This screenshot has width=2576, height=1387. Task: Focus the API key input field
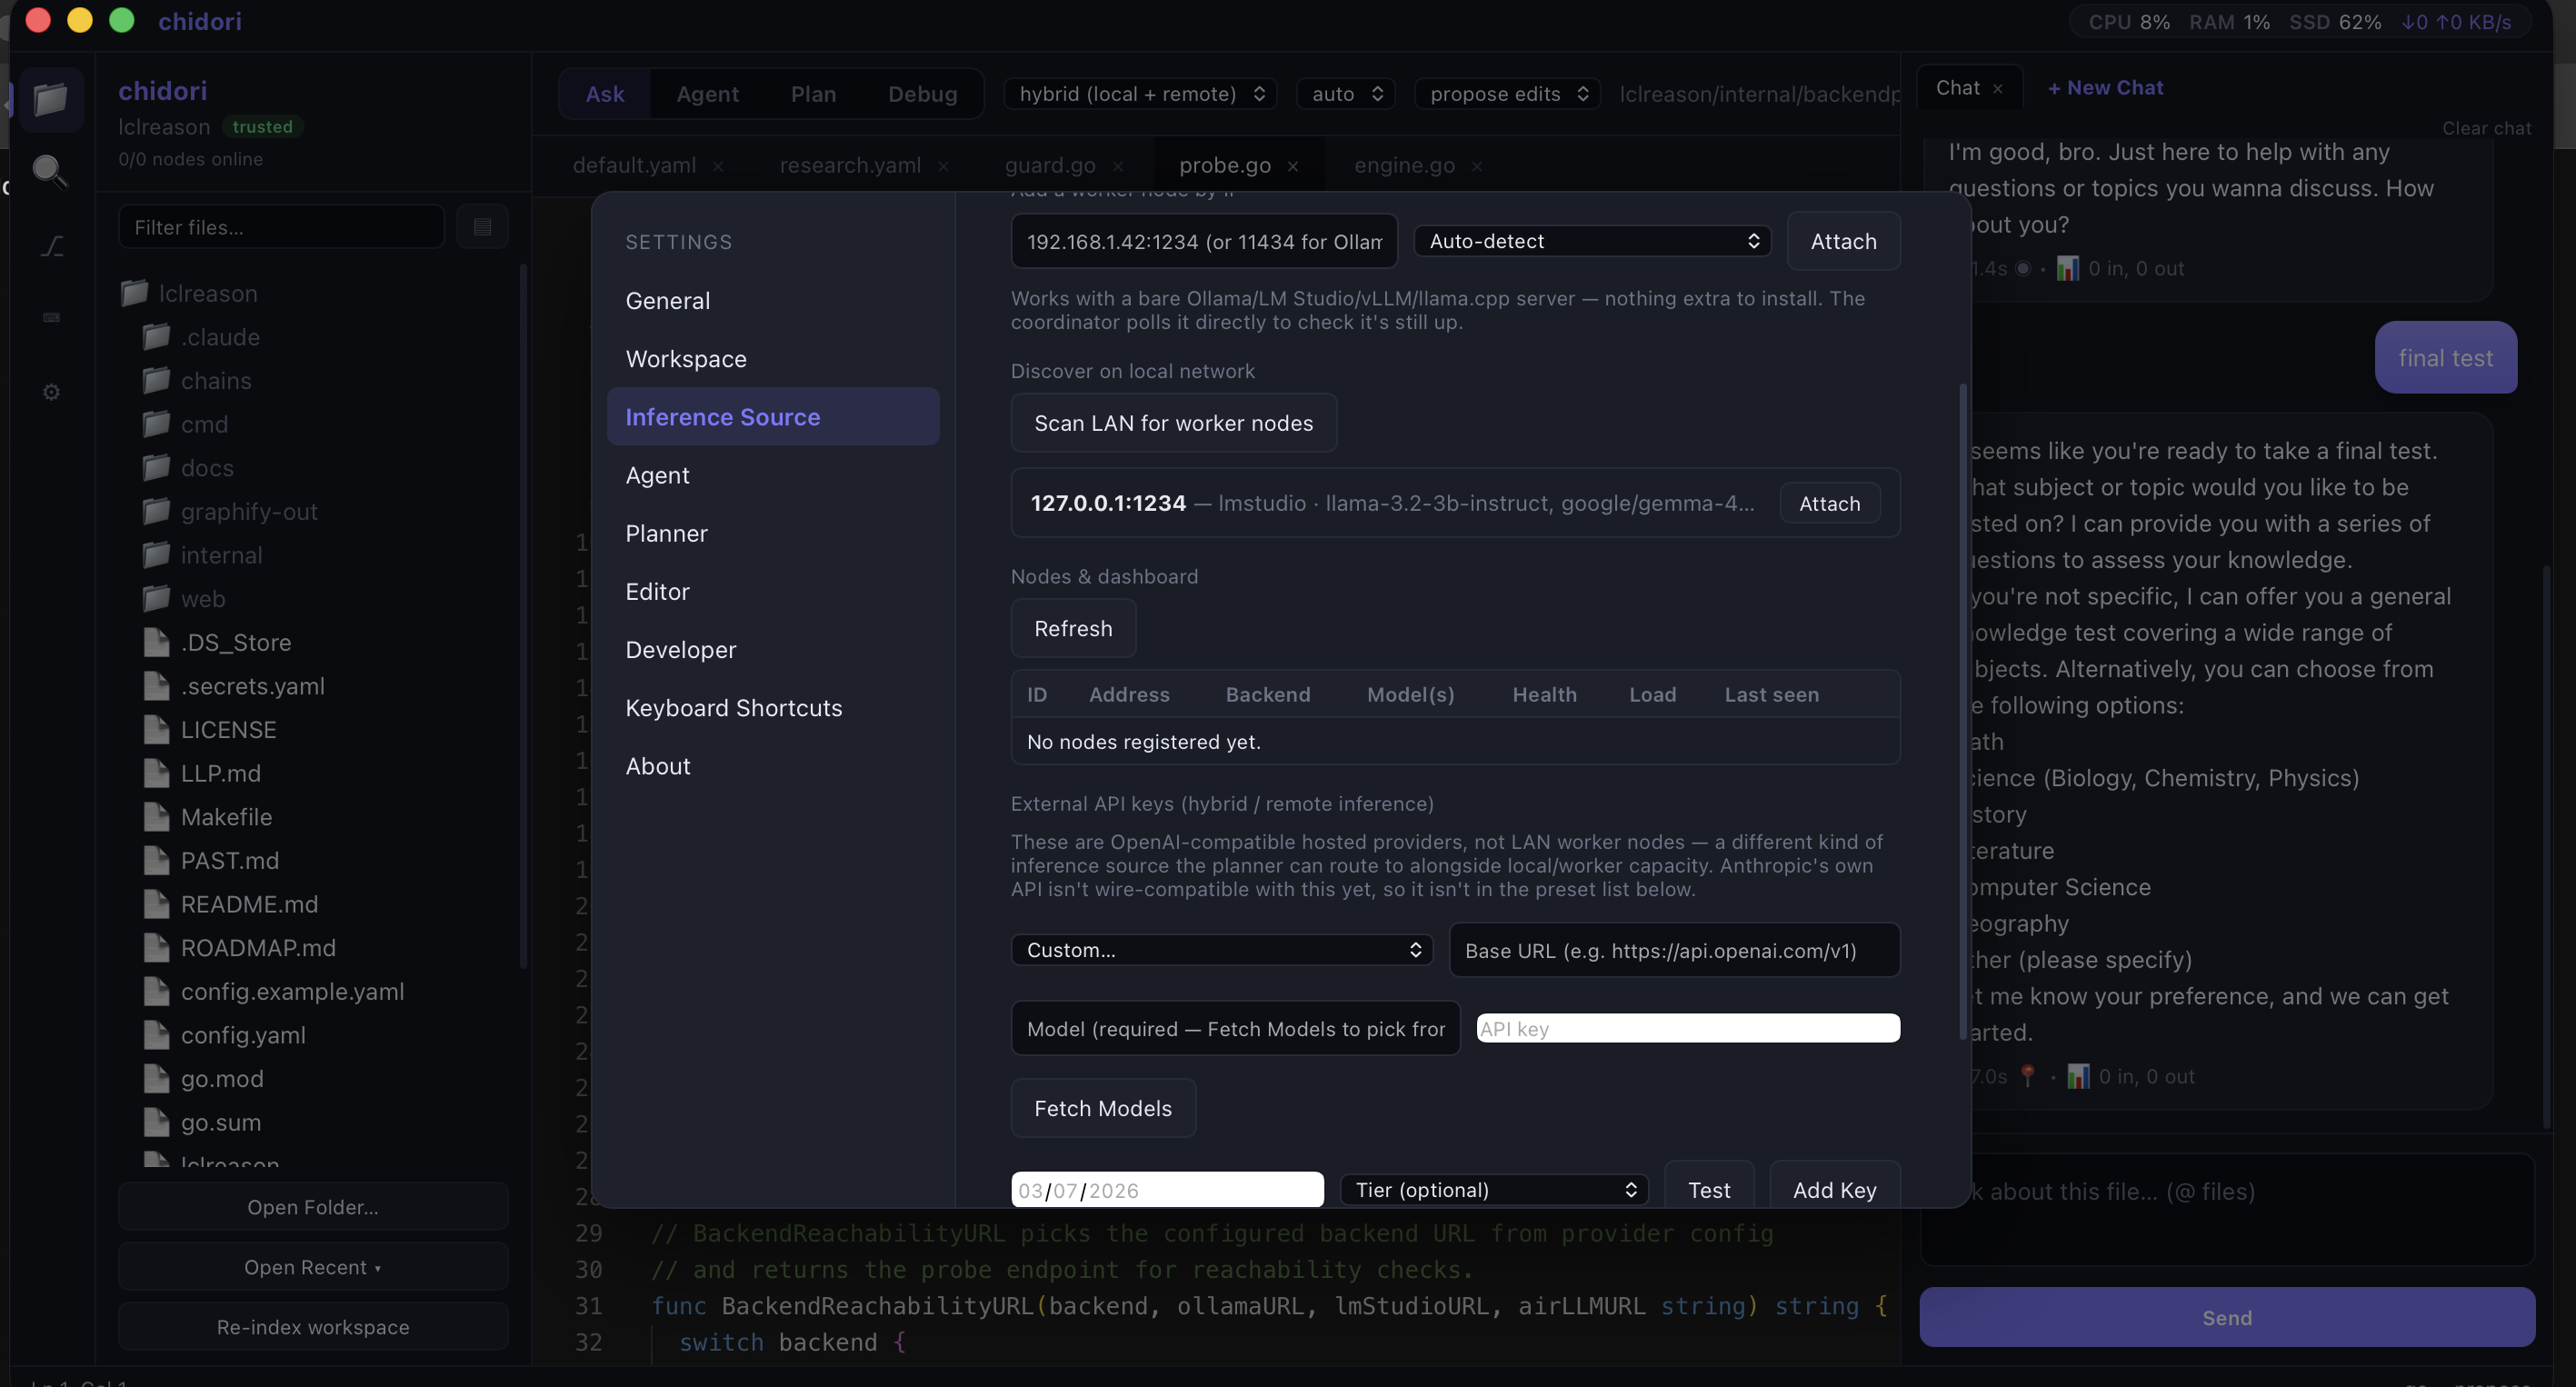pos(1688,1028)
